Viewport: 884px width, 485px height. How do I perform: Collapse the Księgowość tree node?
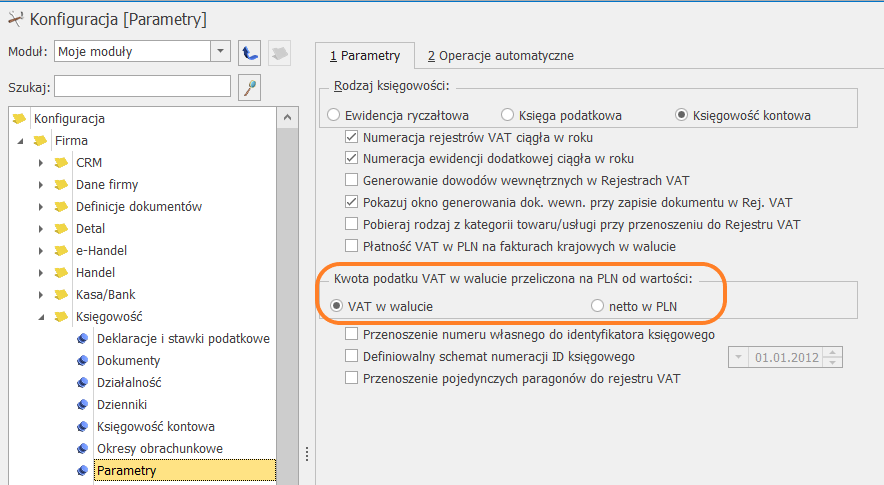41,318
